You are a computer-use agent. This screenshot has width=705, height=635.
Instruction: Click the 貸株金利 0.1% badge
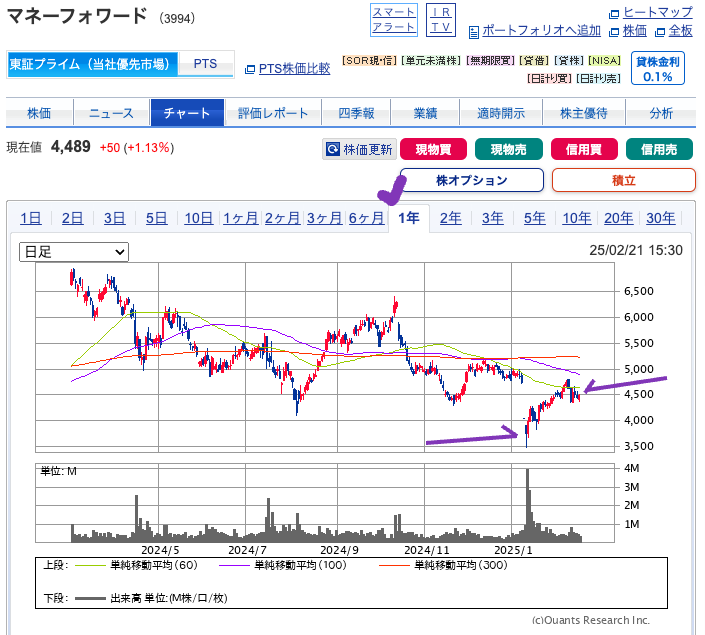tap(658, 68)
